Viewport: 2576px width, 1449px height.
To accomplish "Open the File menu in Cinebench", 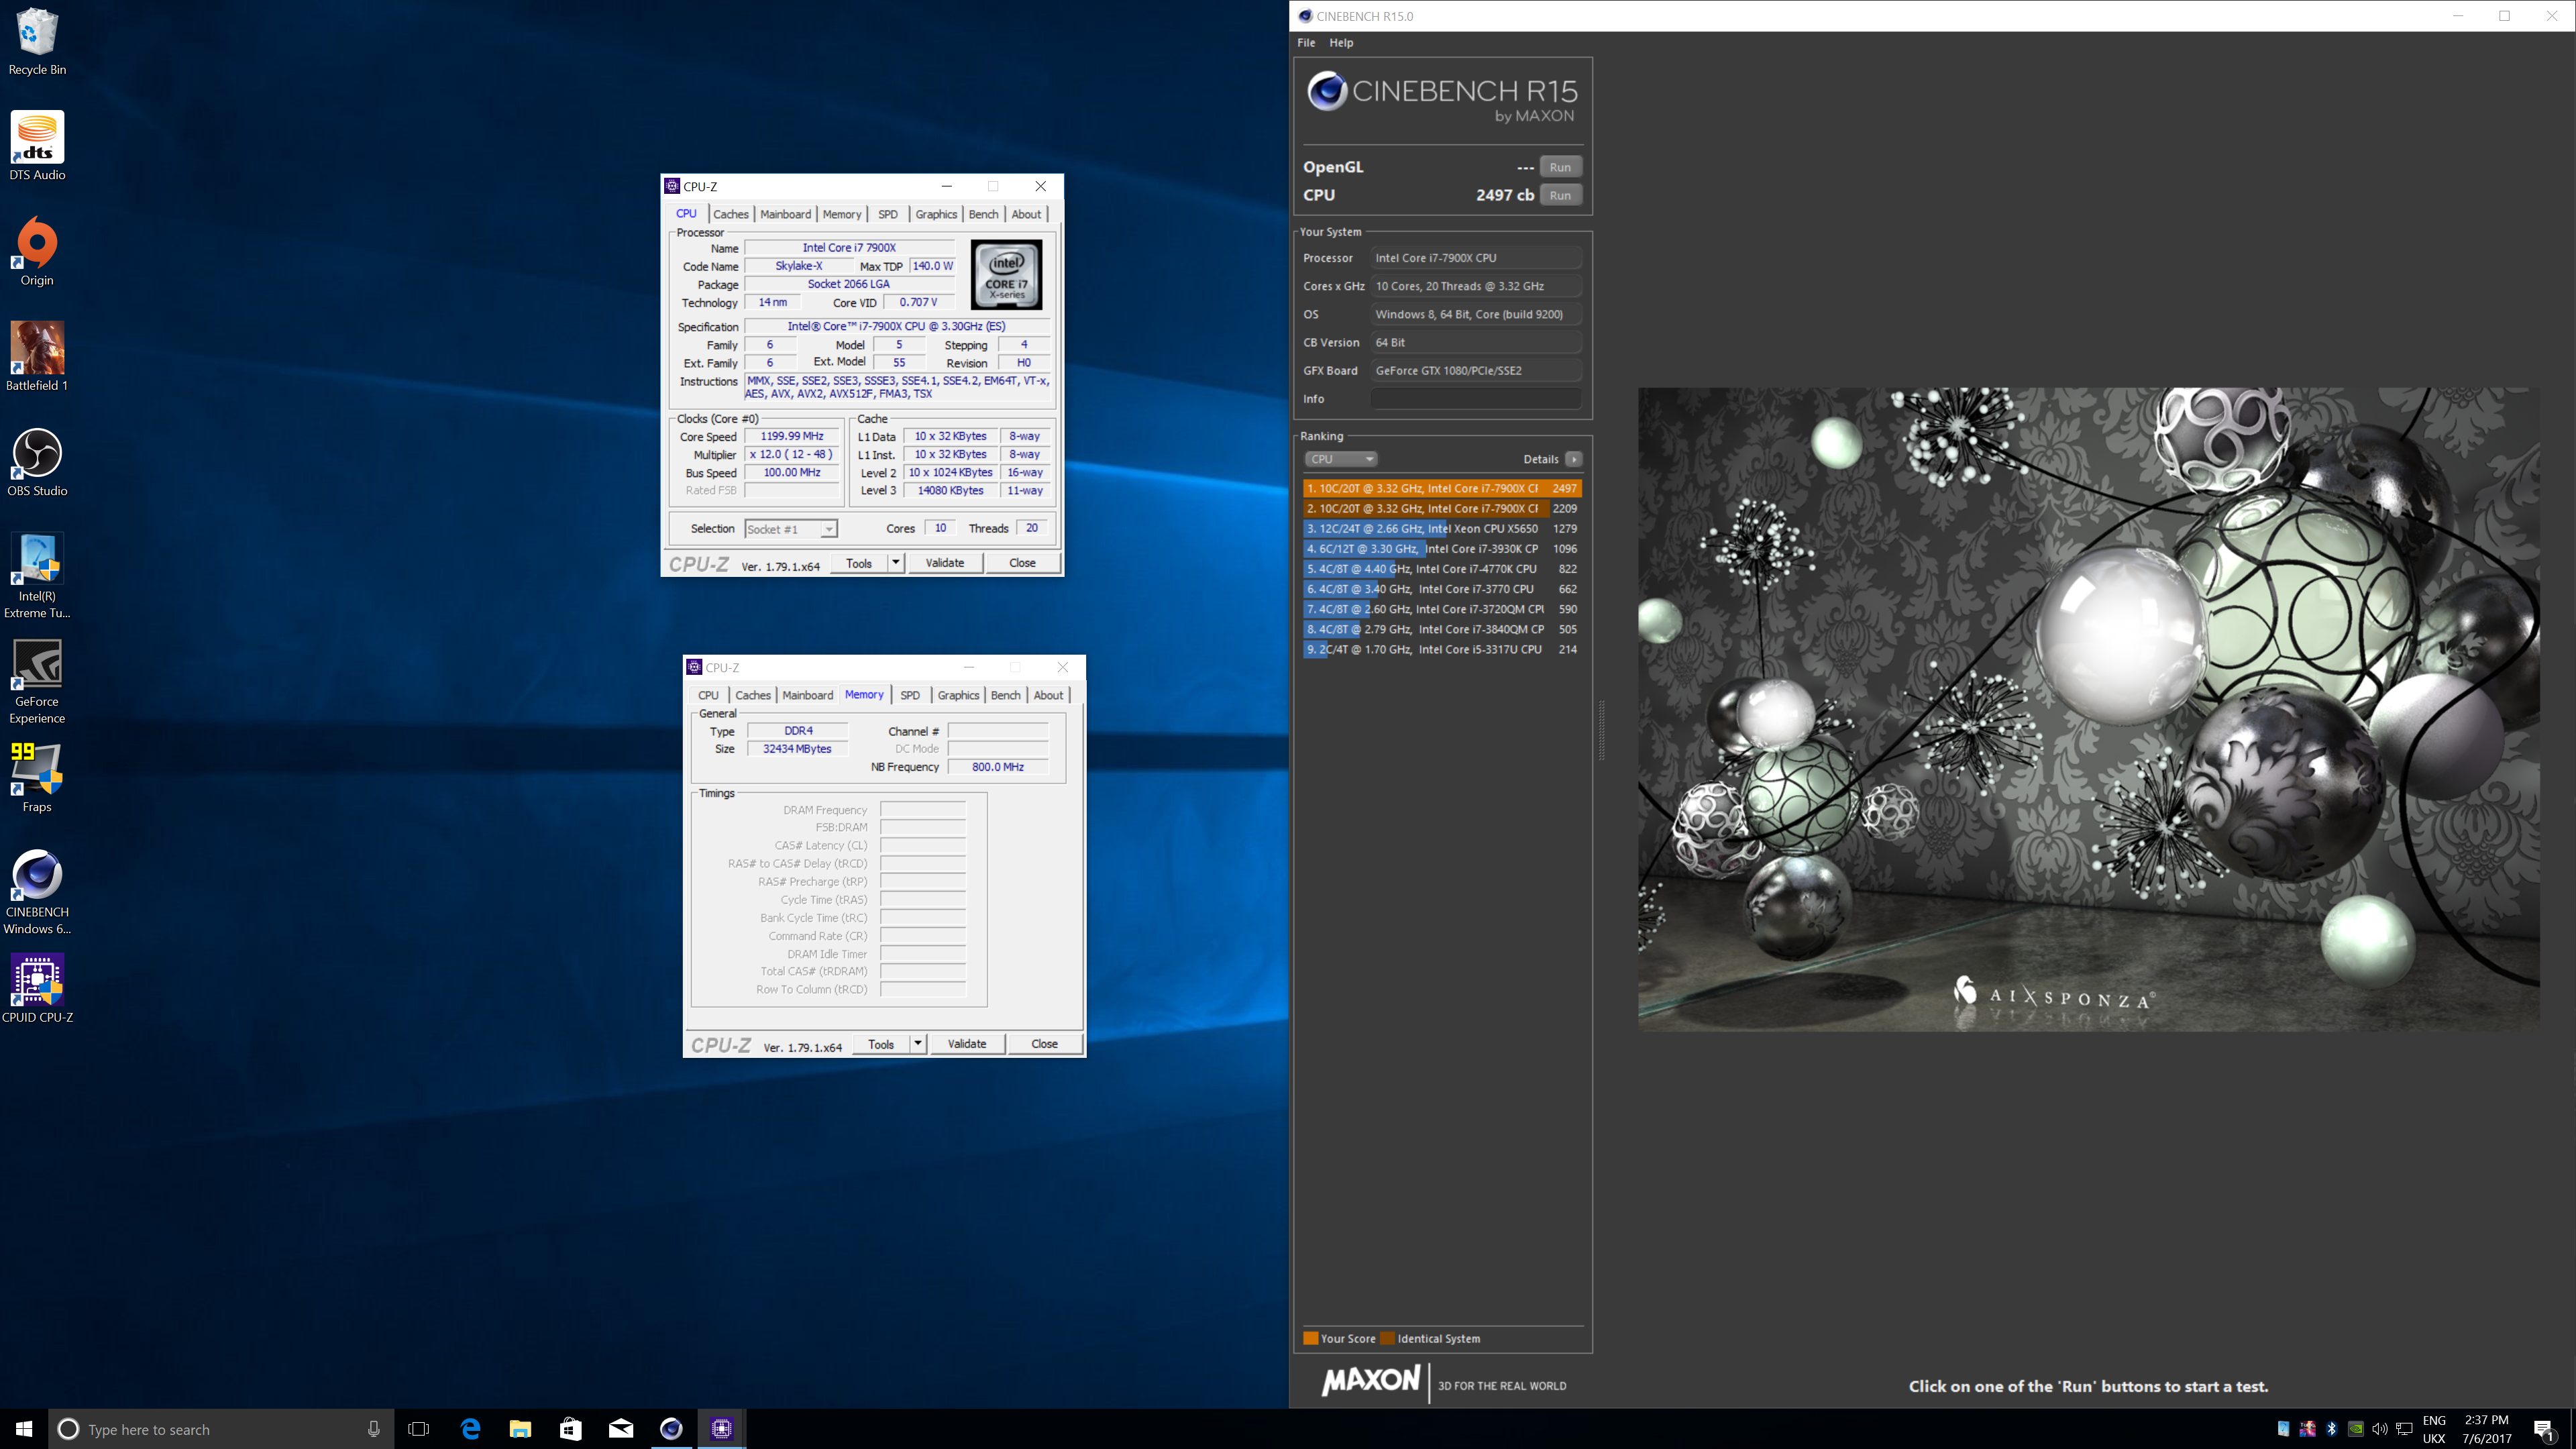I will click(1306, 43).
